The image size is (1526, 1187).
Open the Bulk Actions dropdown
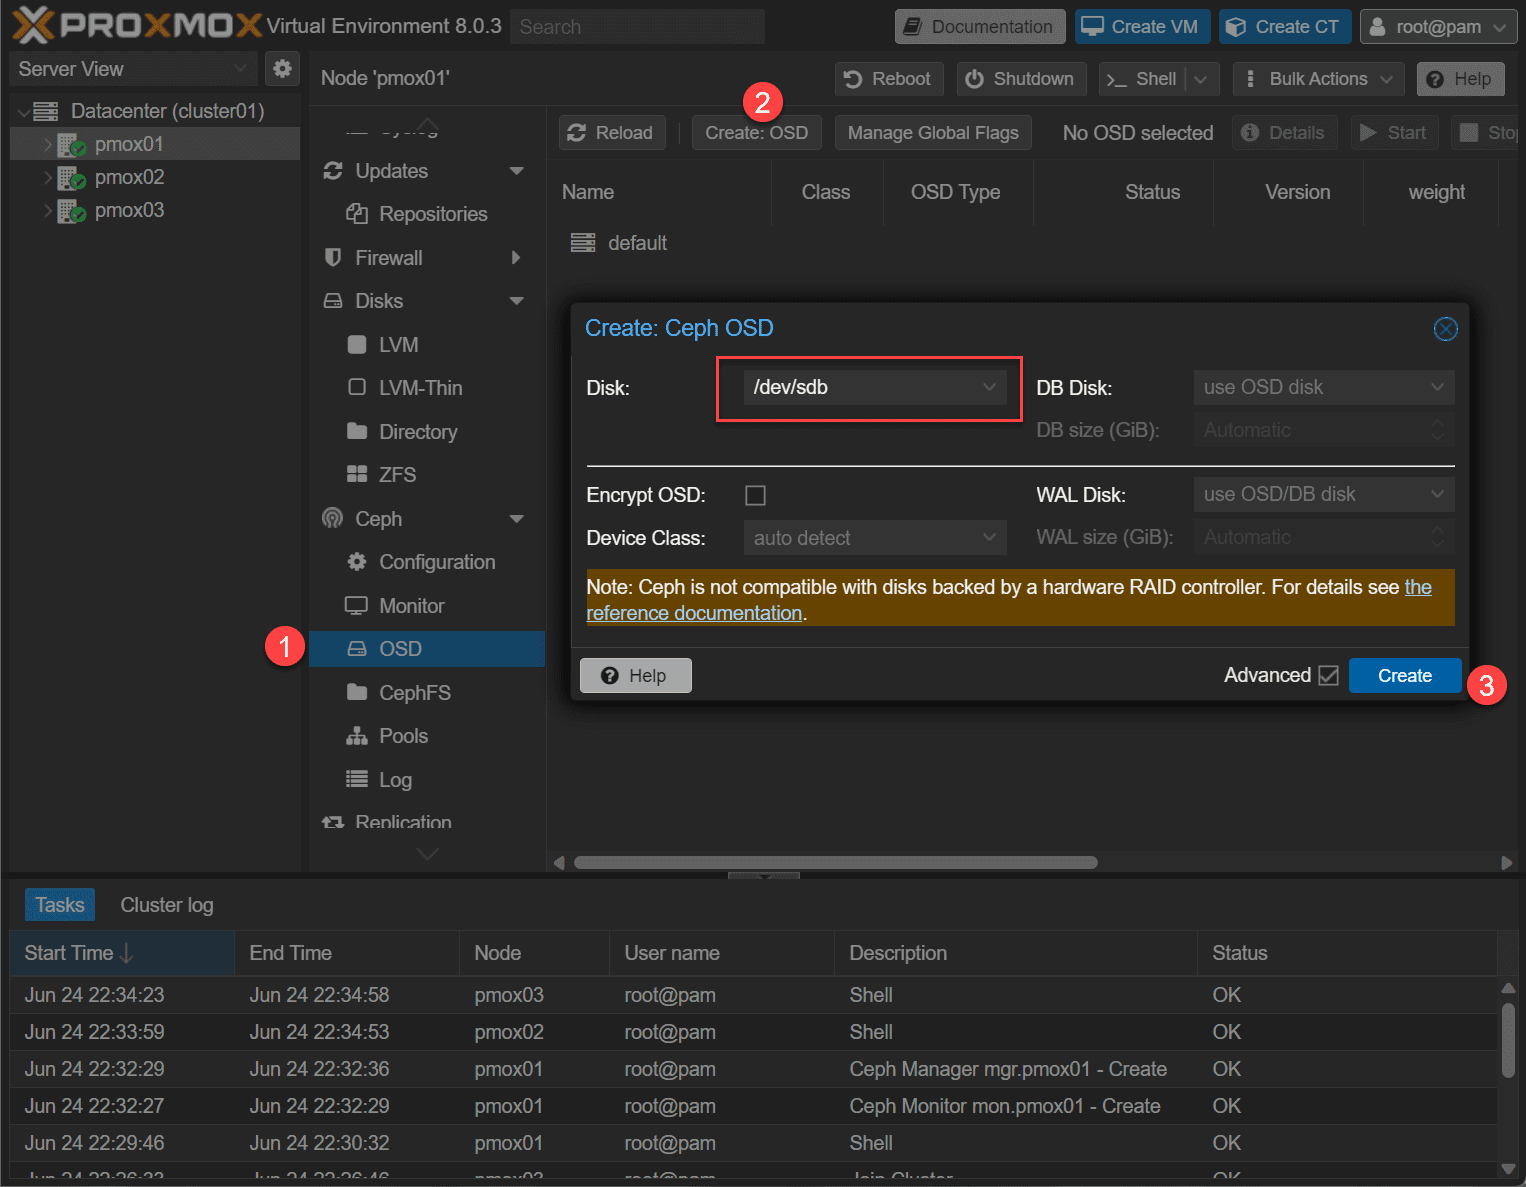pos(1318,79)
